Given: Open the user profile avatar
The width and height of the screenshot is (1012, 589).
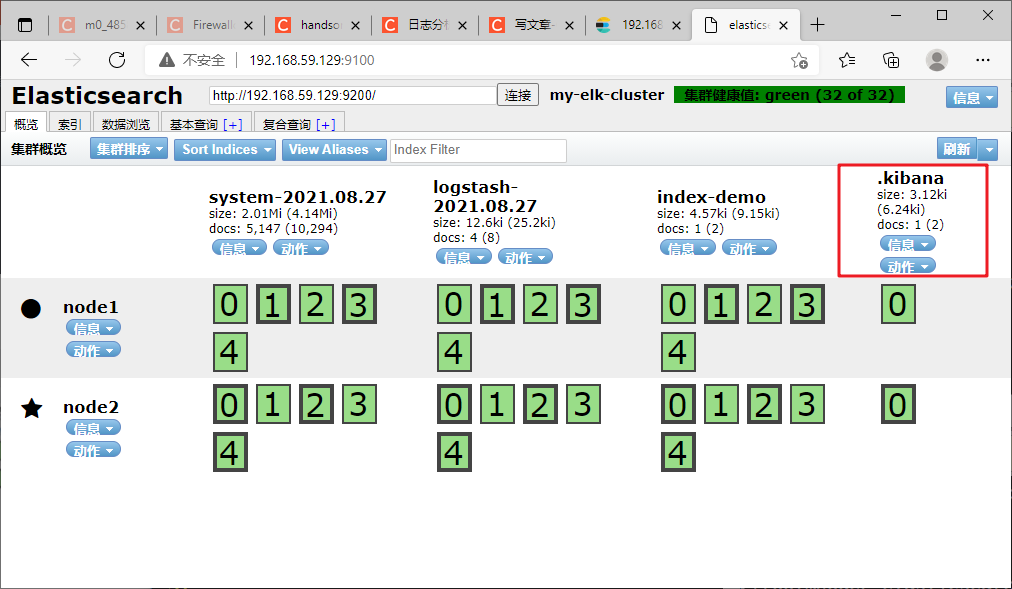Looking at the screenshot, I should (x=936, y=60).
